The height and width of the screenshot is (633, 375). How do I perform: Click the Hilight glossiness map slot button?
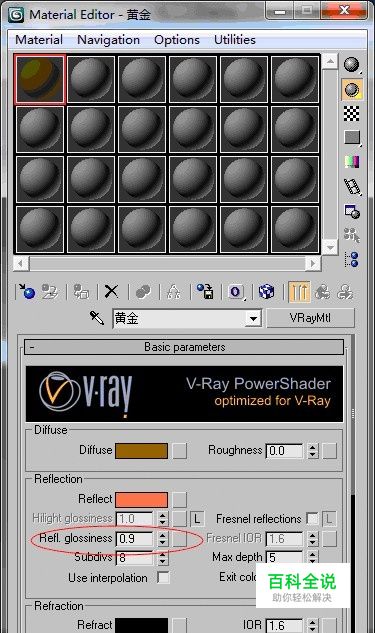[180, 519]
